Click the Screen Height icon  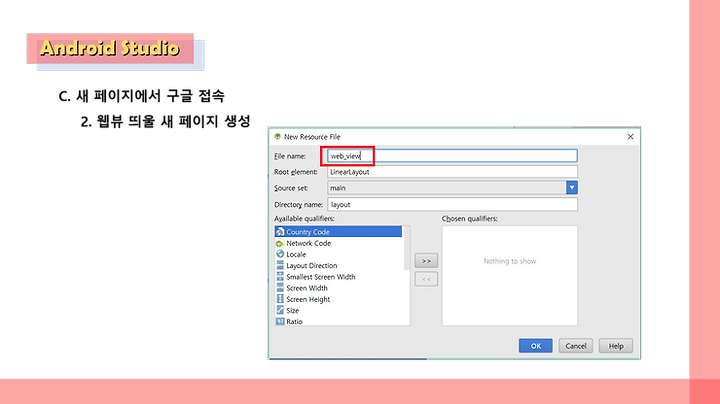click(x=280, y=299)
